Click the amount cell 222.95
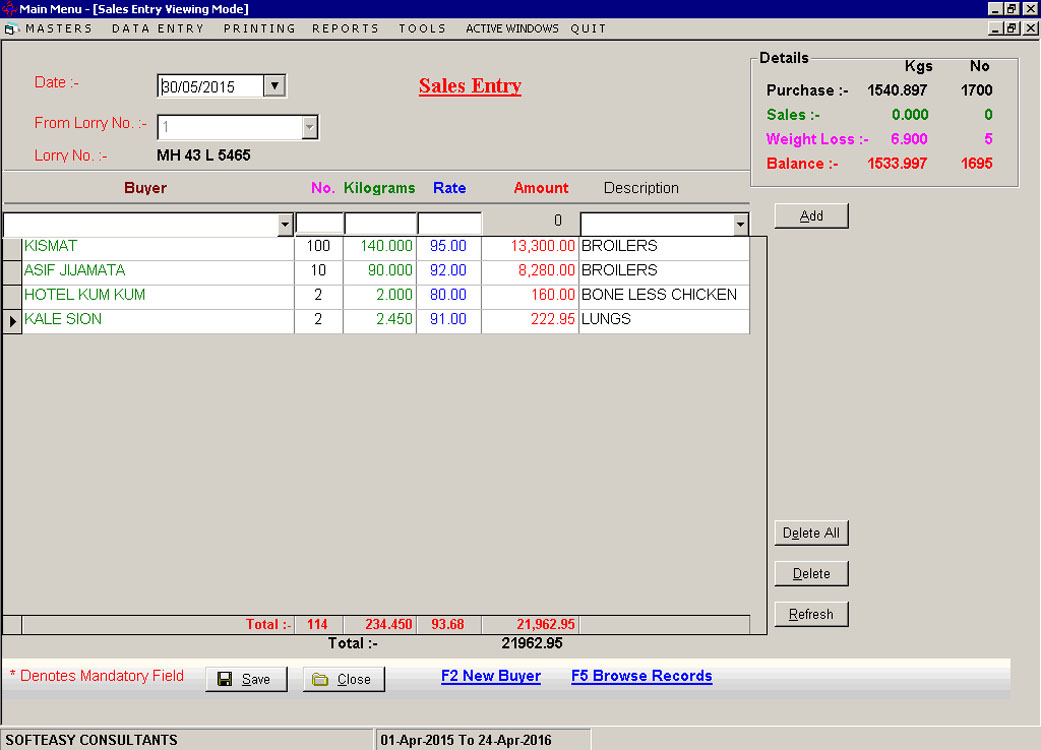This screenshot has height=750, width=1041. 530,319
